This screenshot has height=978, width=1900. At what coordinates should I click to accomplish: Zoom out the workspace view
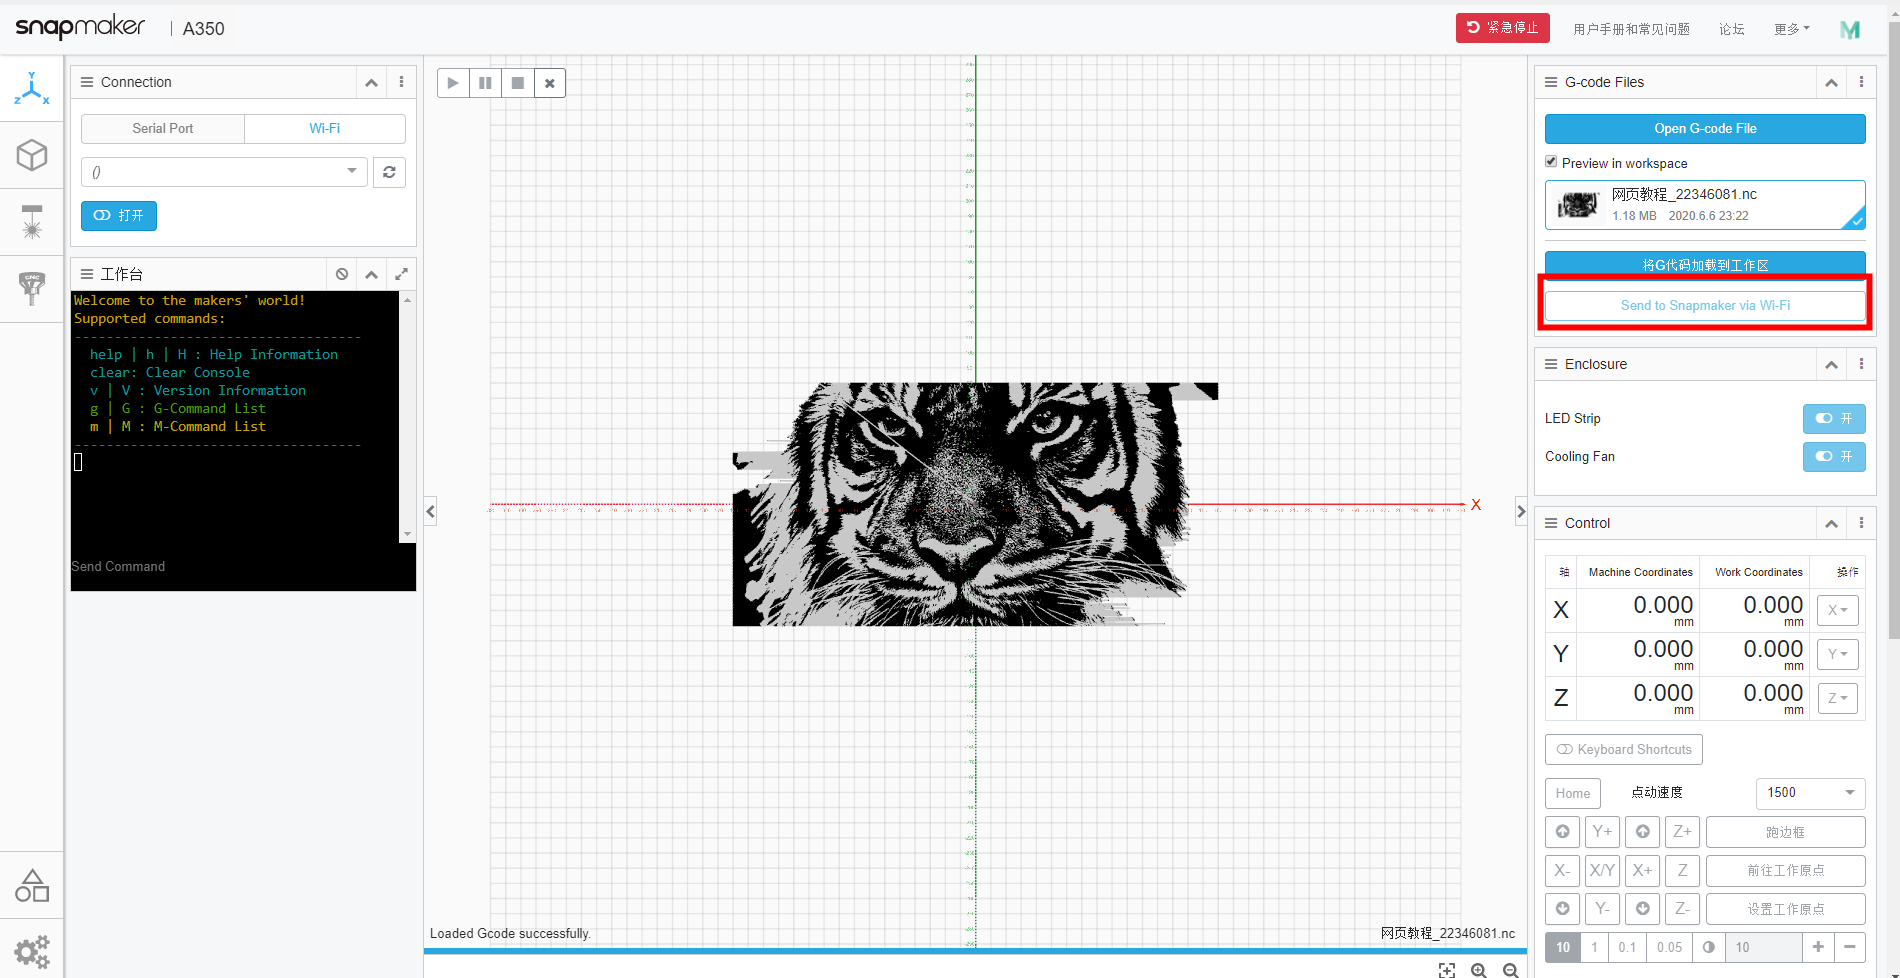(x=1511, y=970)
